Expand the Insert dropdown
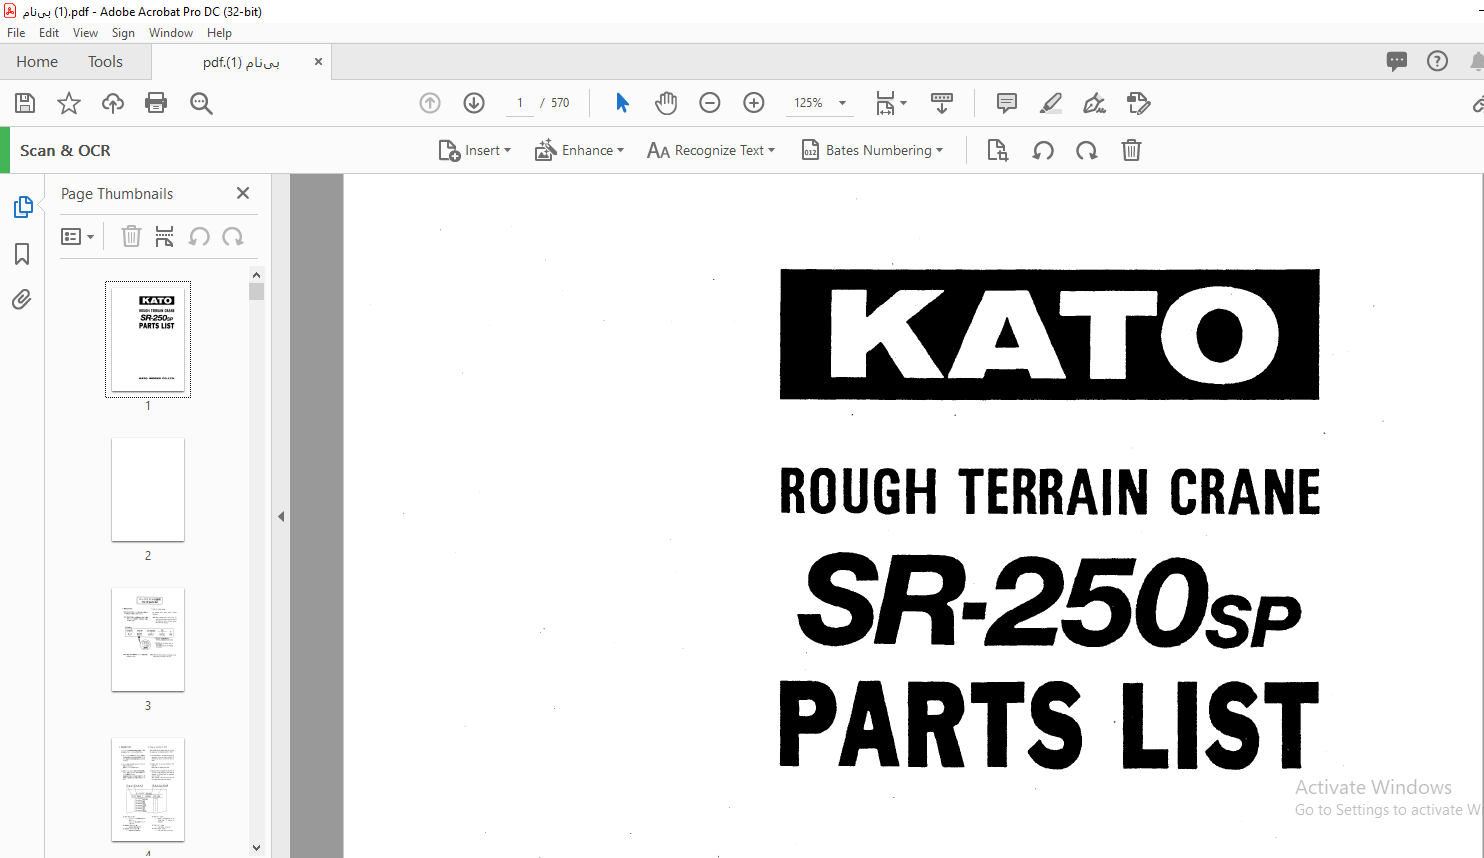The height and width of the screenshot is (858, 1484). [475, 150]
